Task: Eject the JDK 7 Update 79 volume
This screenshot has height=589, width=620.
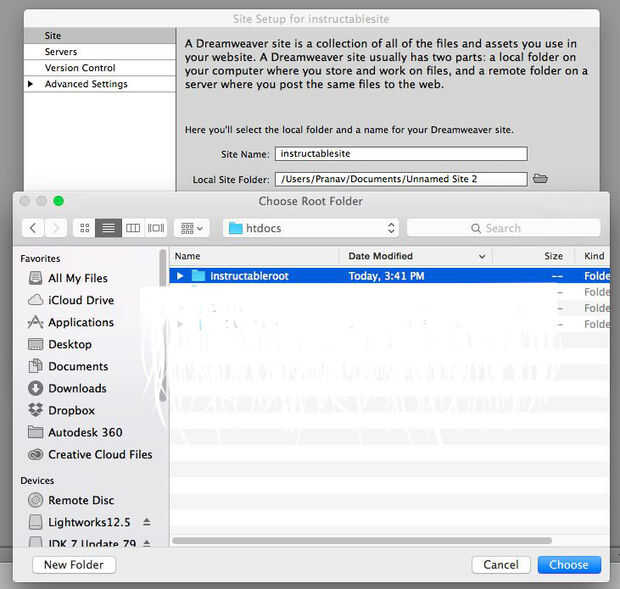Action: click(x=147, y=543)
